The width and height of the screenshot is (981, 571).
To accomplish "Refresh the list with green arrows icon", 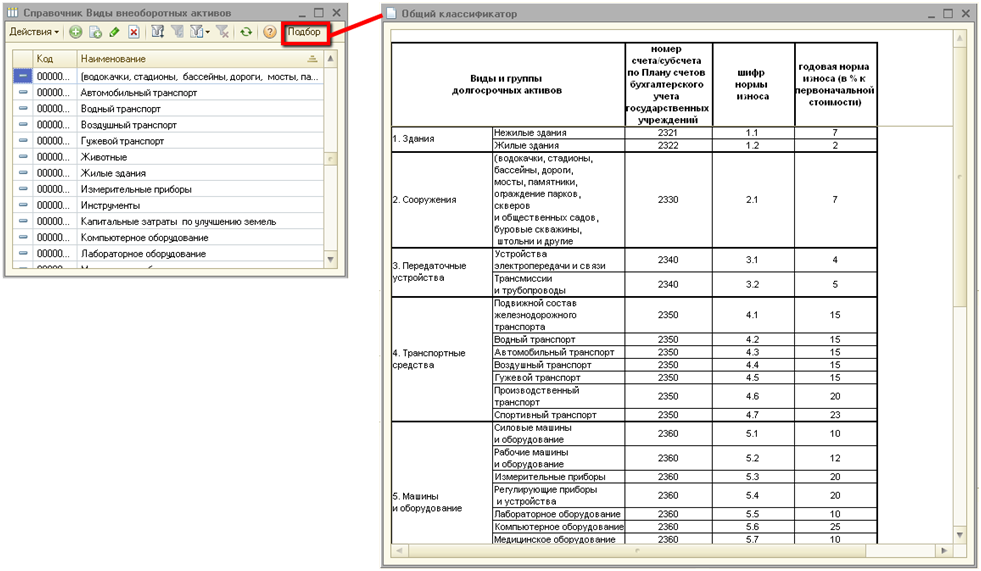I will point(246,33).
